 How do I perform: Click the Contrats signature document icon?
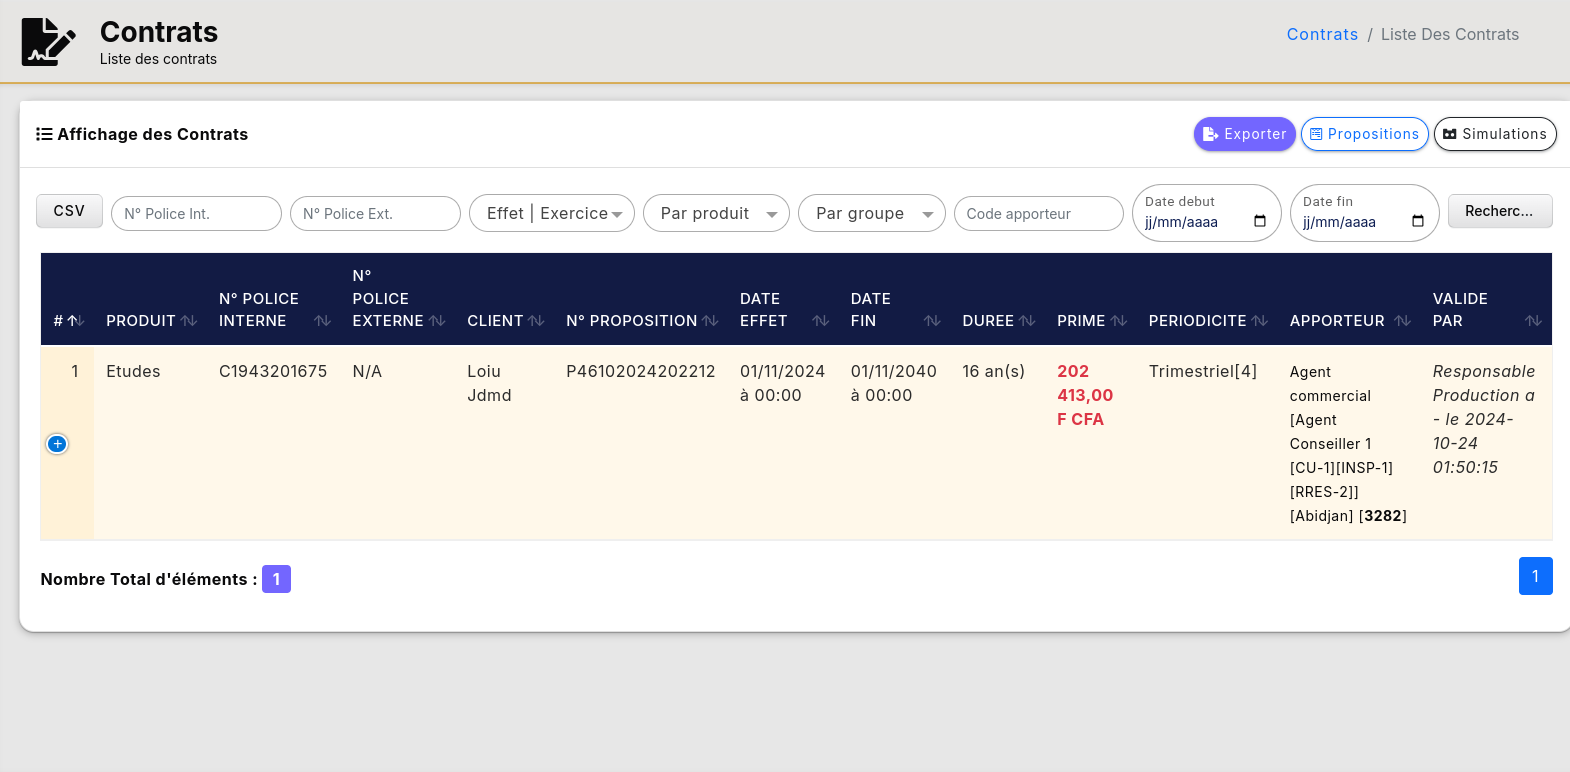[x=48, y=42]
